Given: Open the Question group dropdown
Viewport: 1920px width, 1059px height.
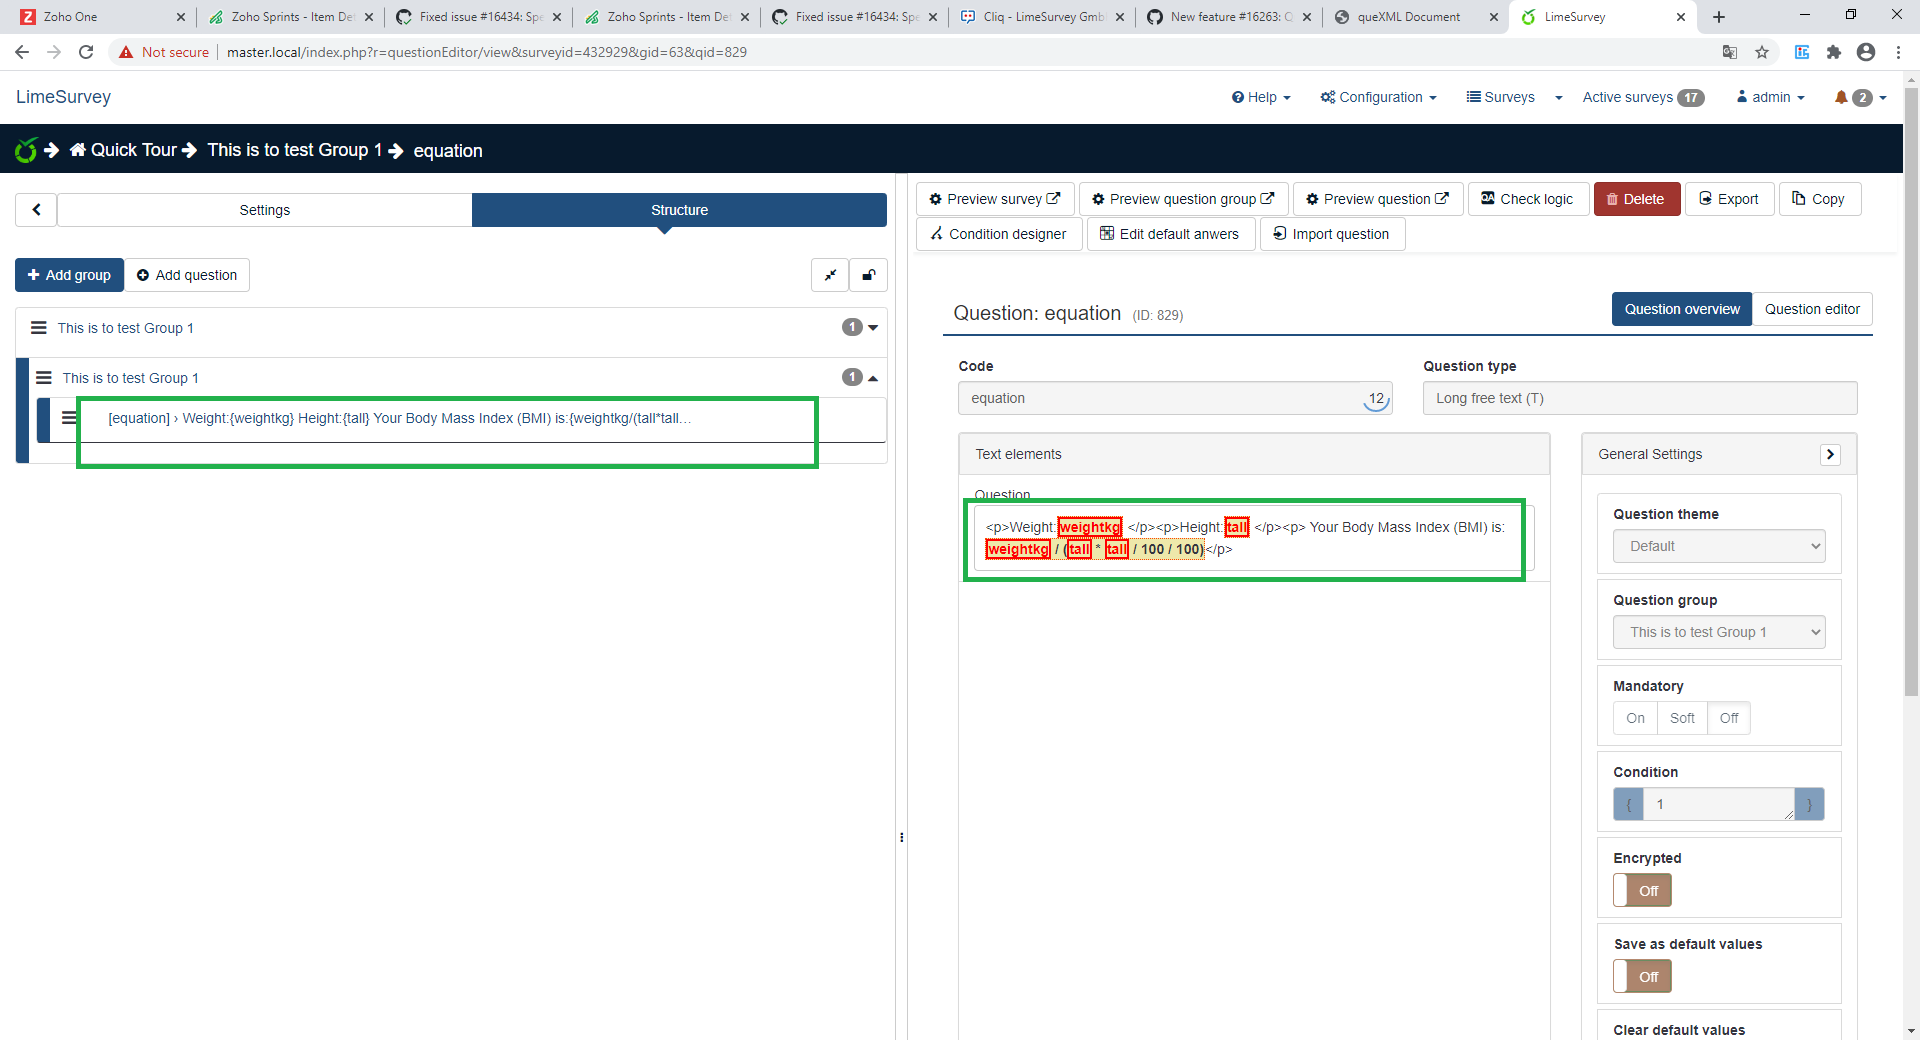Looking at the screenshot, I should point(1719,632).
